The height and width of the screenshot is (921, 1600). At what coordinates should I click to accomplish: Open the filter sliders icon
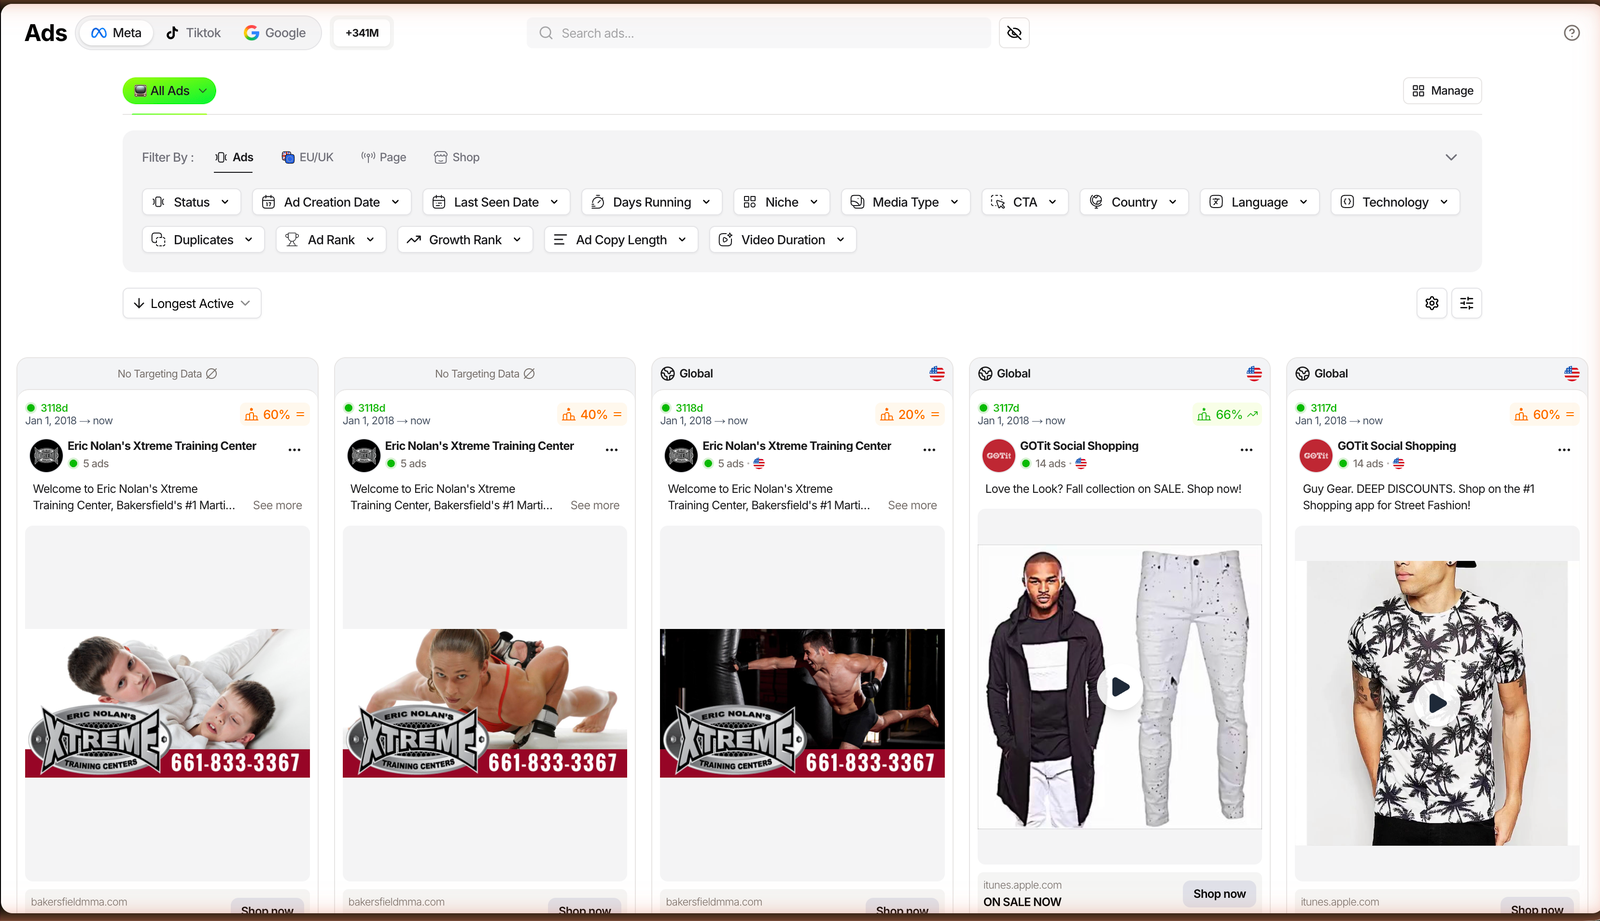click(x=1467, y=303)
